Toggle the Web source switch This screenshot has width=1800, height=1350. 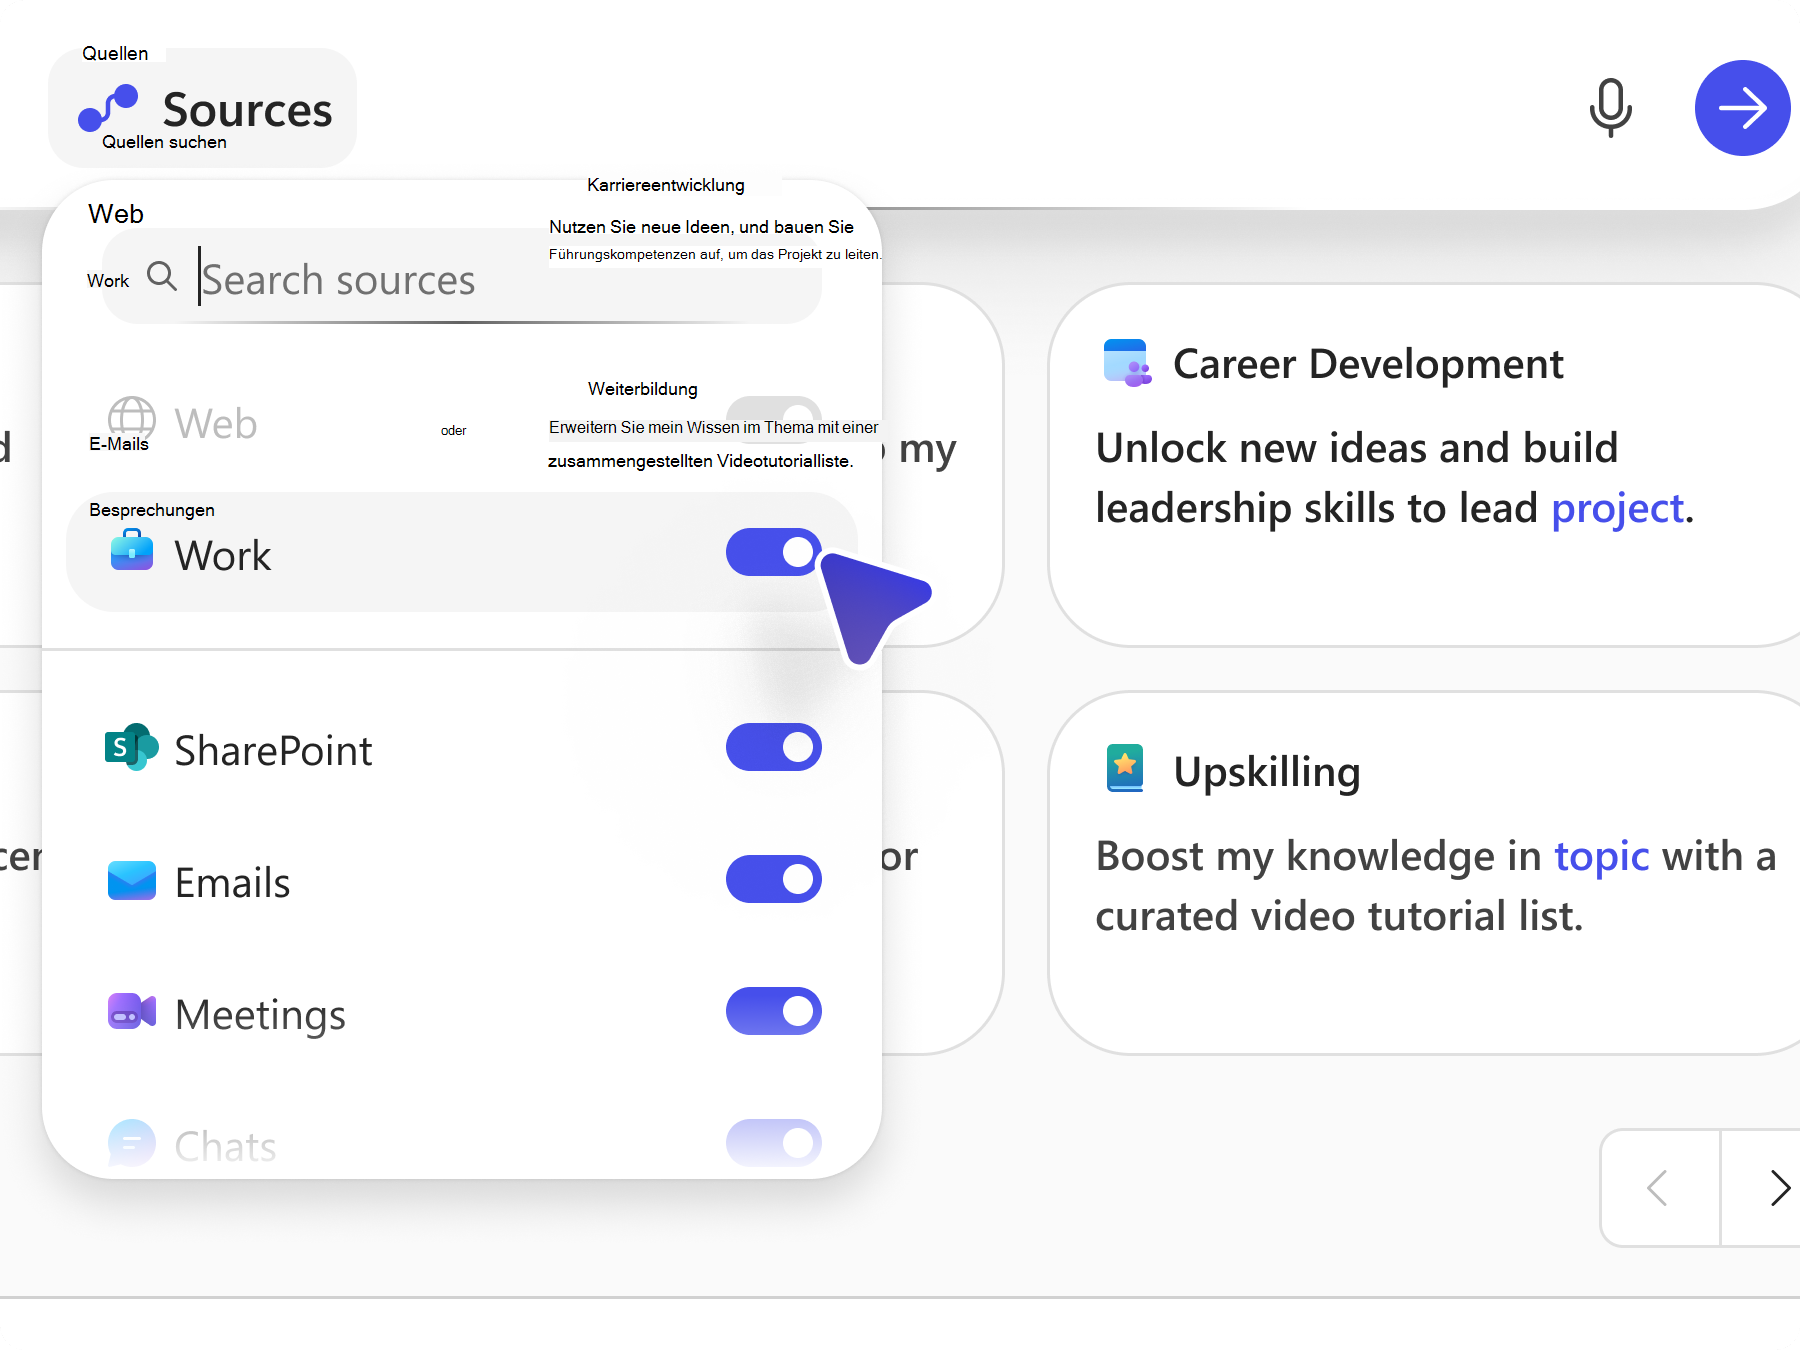[774, 420]
